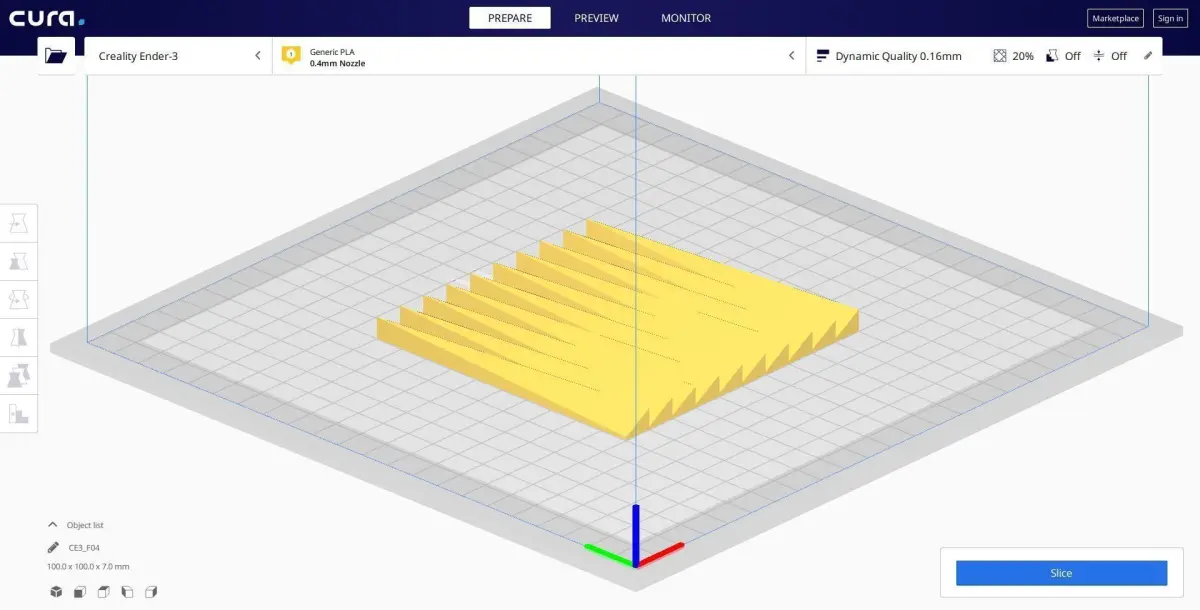Expand the Creality Ender-3 printer selector
The image size is (1200, 610).
[179, 56]
